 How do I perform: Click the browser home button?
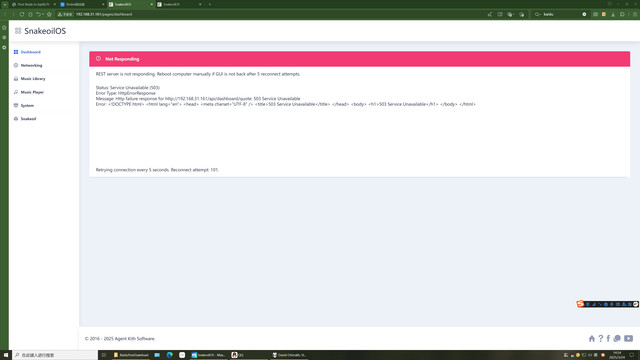coord(30,14)
